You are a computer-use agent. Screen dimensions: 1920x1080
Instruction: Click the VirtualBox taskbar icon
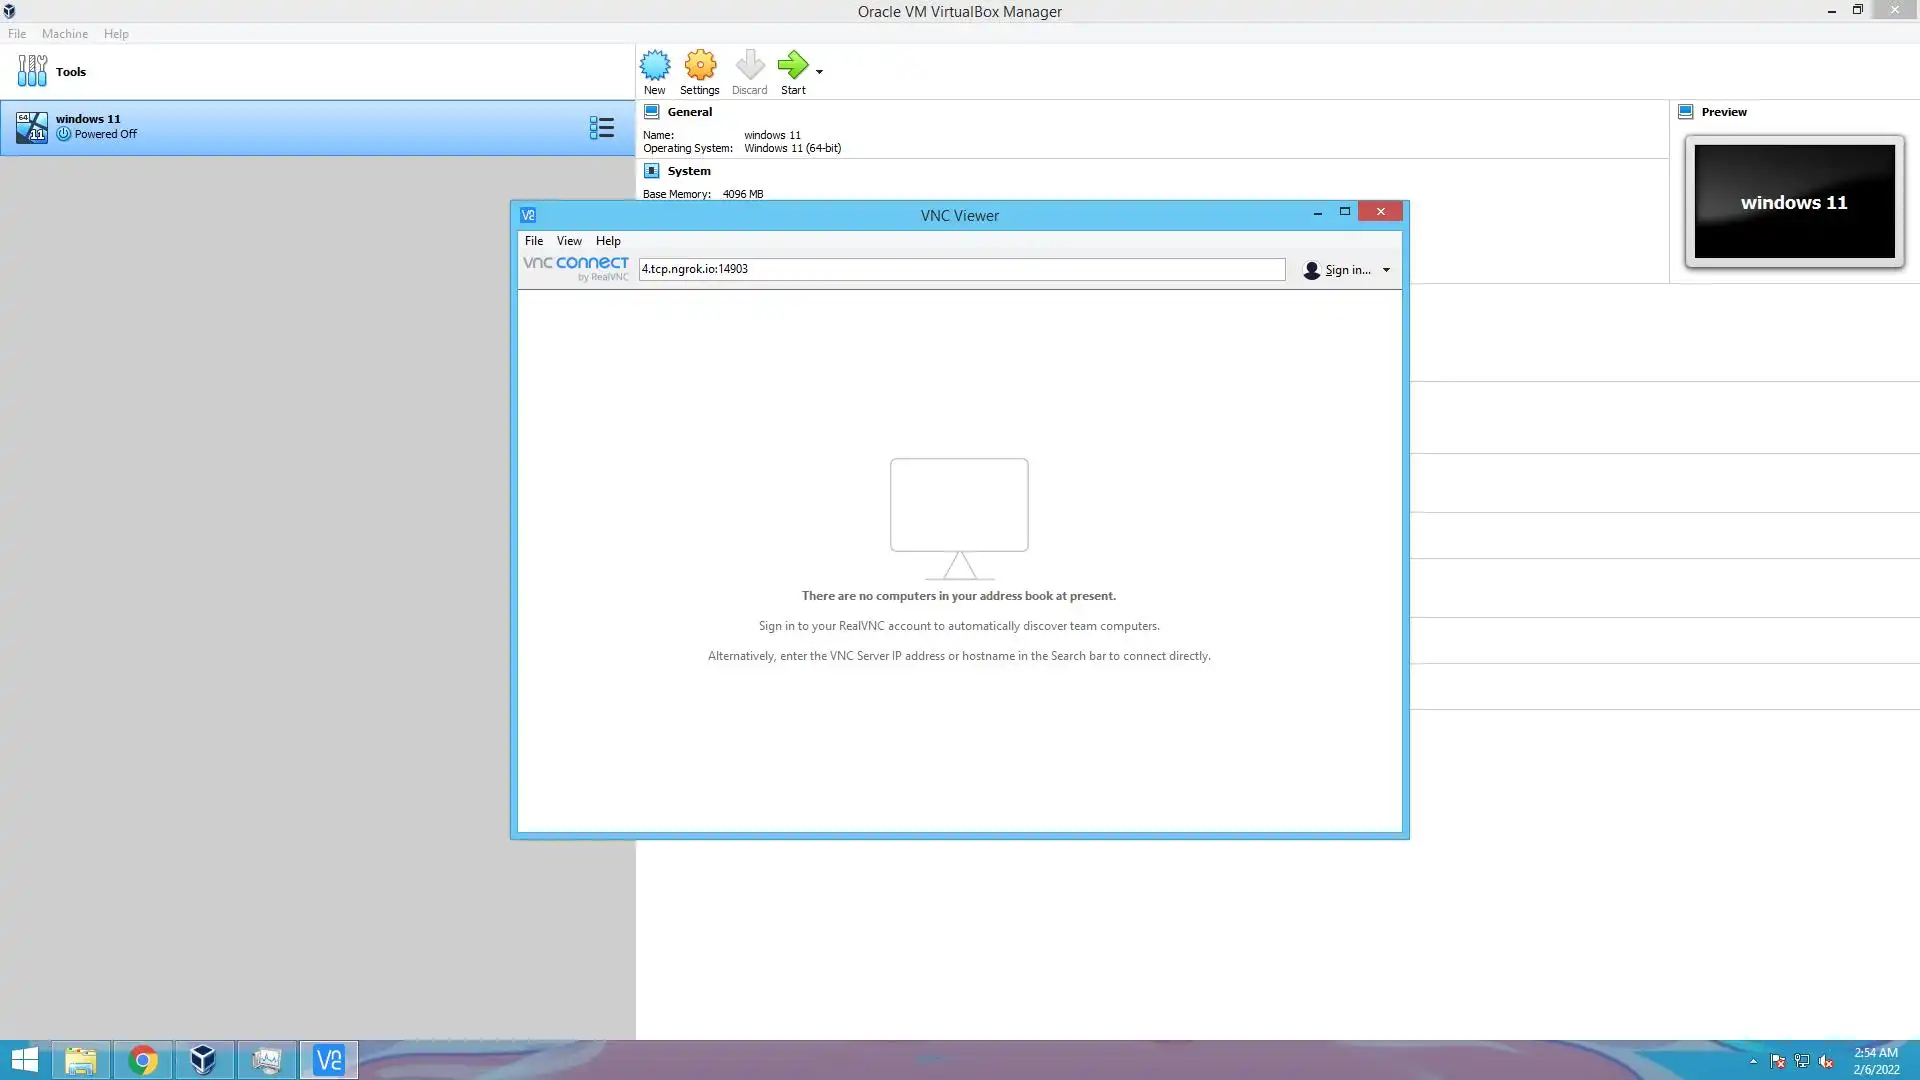click(203, 1060)
